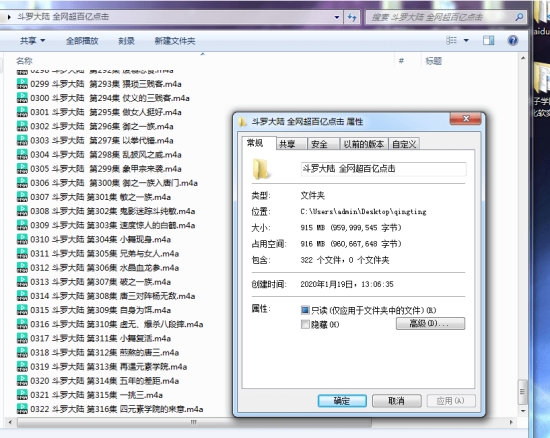Select file icon for 0322 第316集
The height and width of the screenshot is (438, 550).
[x=22, y=409]
